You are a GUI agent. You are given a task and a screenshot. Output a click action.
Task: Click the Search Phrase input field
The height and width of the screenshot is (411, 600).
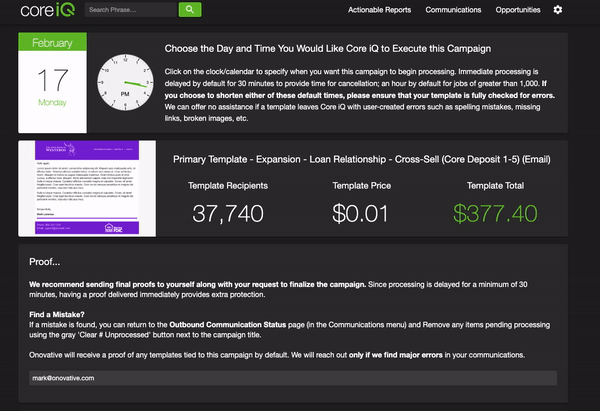pyautogui.click(x=130, y=10)
